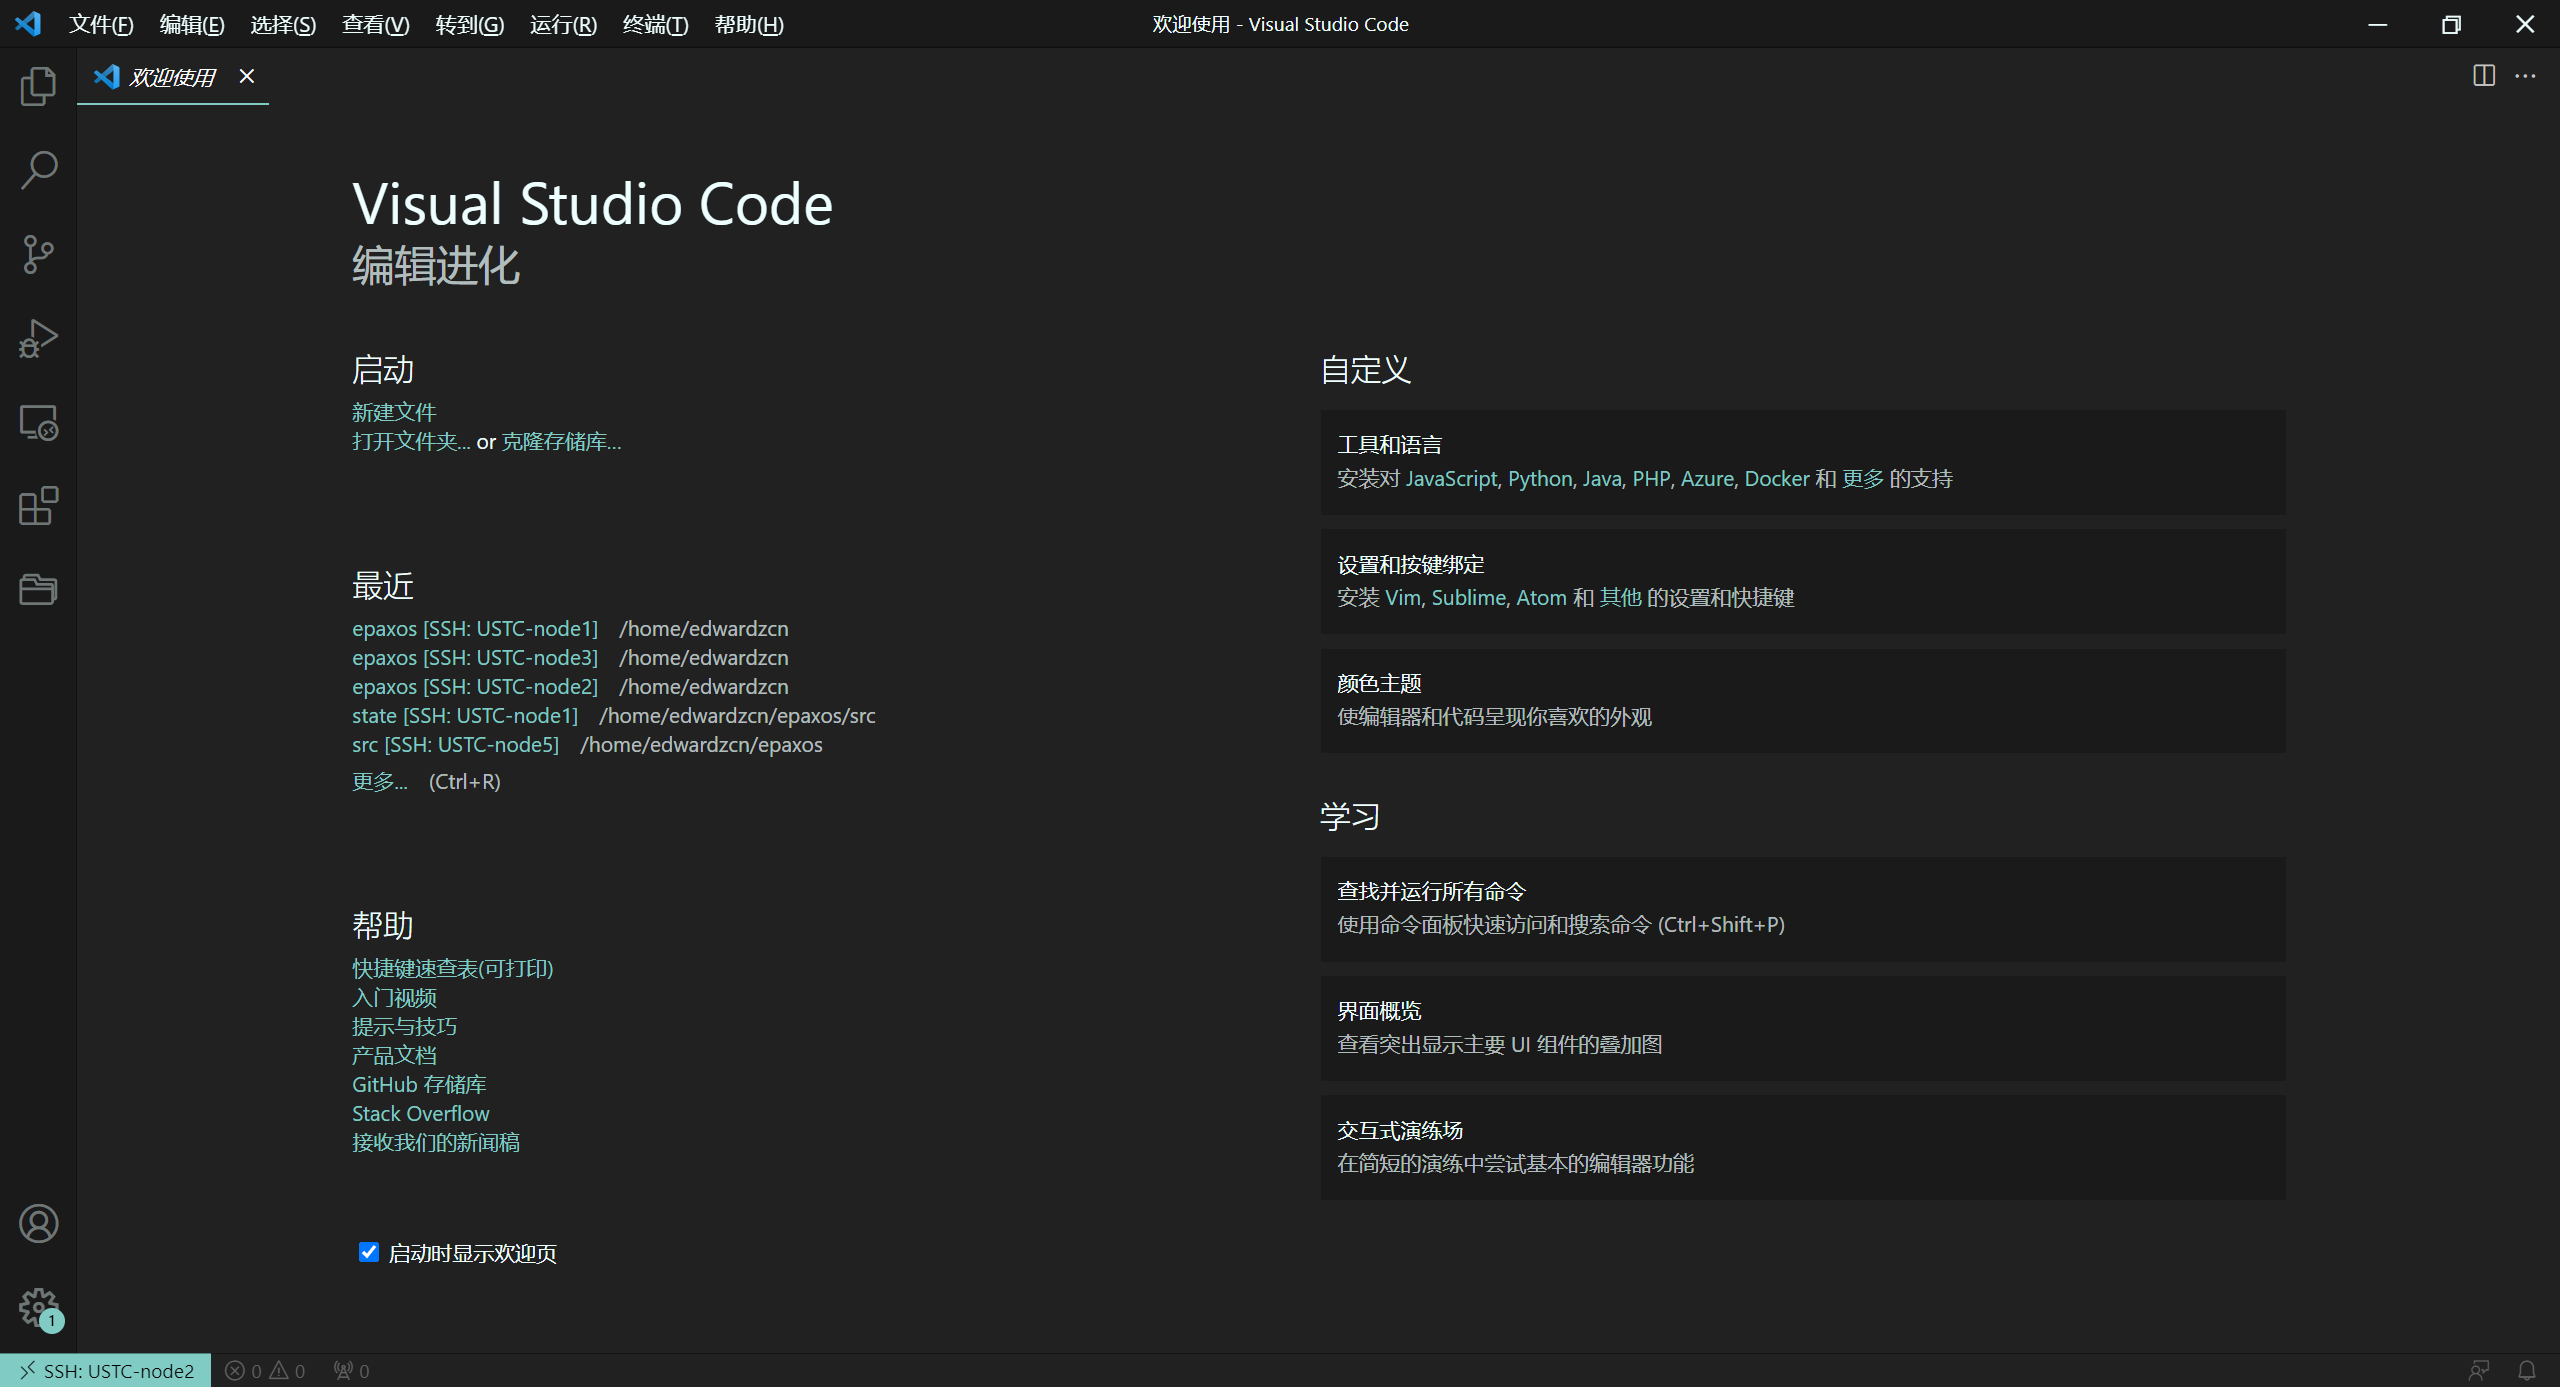Select the 欢迎使用 editor tab

pyautogui.click(x=173, y=77)
